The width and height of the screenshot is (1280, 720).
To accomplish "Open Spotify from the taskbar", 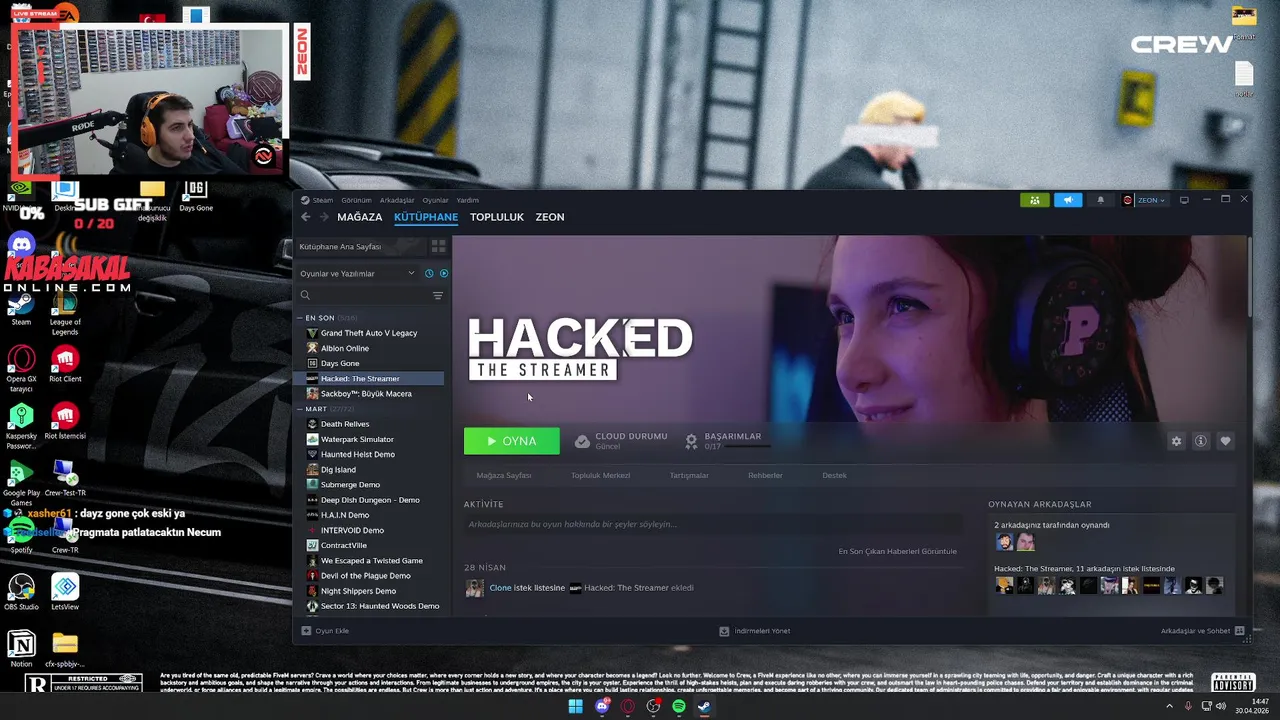I will click(679, 707).
